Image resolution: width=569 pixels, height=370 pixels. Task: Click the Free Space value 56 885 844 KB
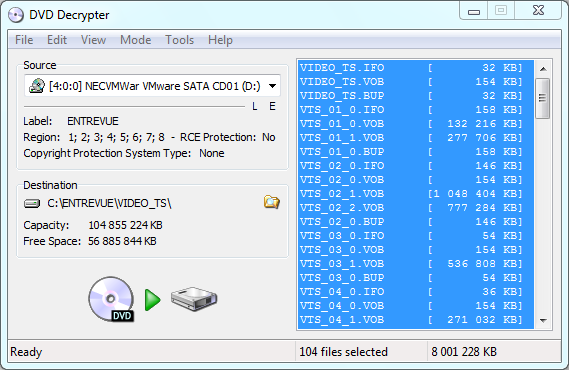pyautogui.click(x=122, y=241)
